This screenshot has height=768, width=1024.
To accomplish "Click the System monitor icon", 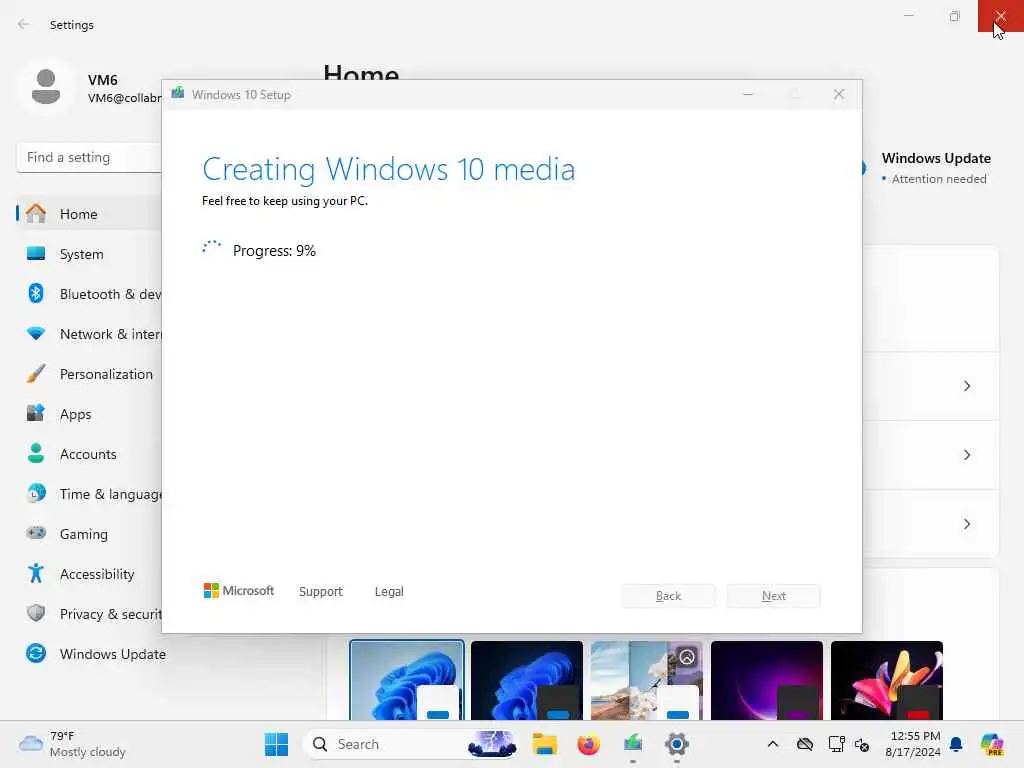I will (36, 253).
